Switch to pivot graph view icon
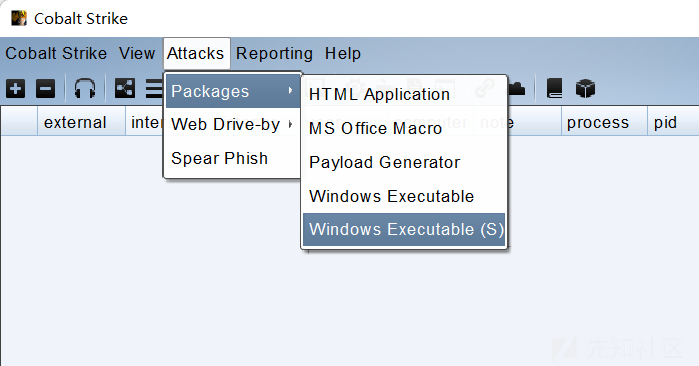The height and width of the screenshot is (366, 699). point(125,88)
